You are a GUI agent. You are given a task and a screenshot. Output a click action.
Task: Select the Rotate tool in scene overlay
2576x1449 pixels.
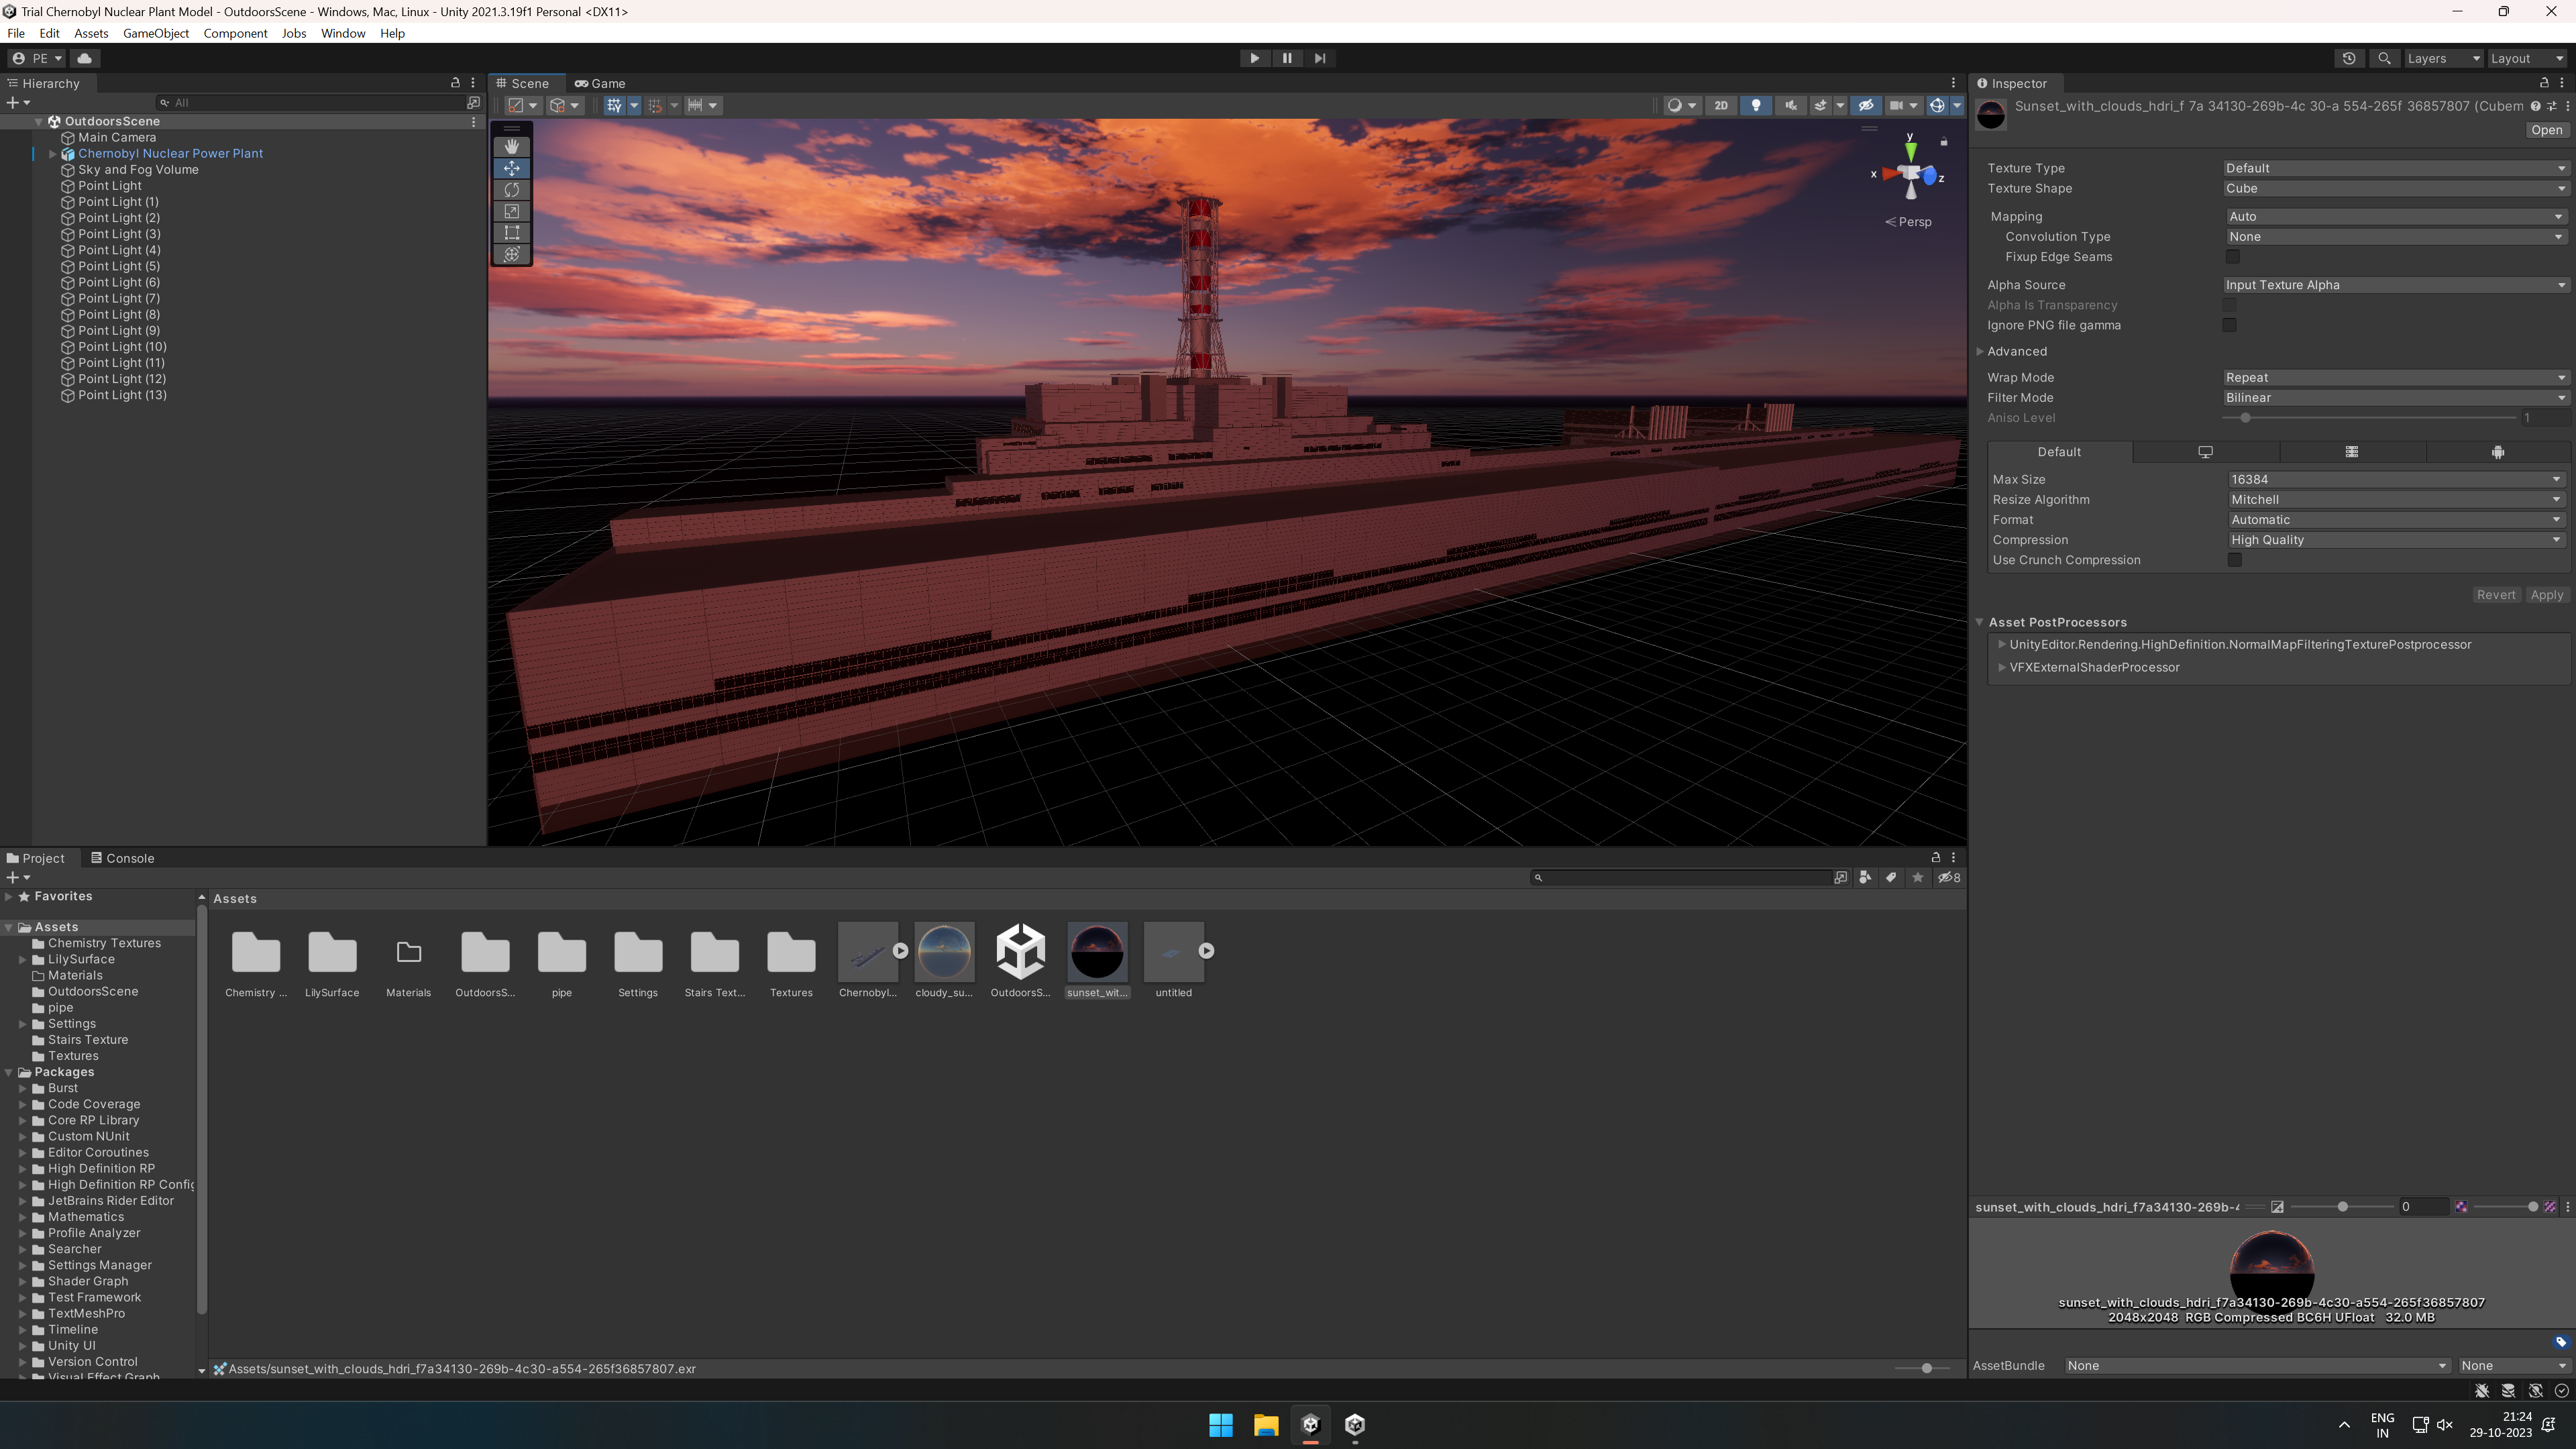tap(511, 190)
